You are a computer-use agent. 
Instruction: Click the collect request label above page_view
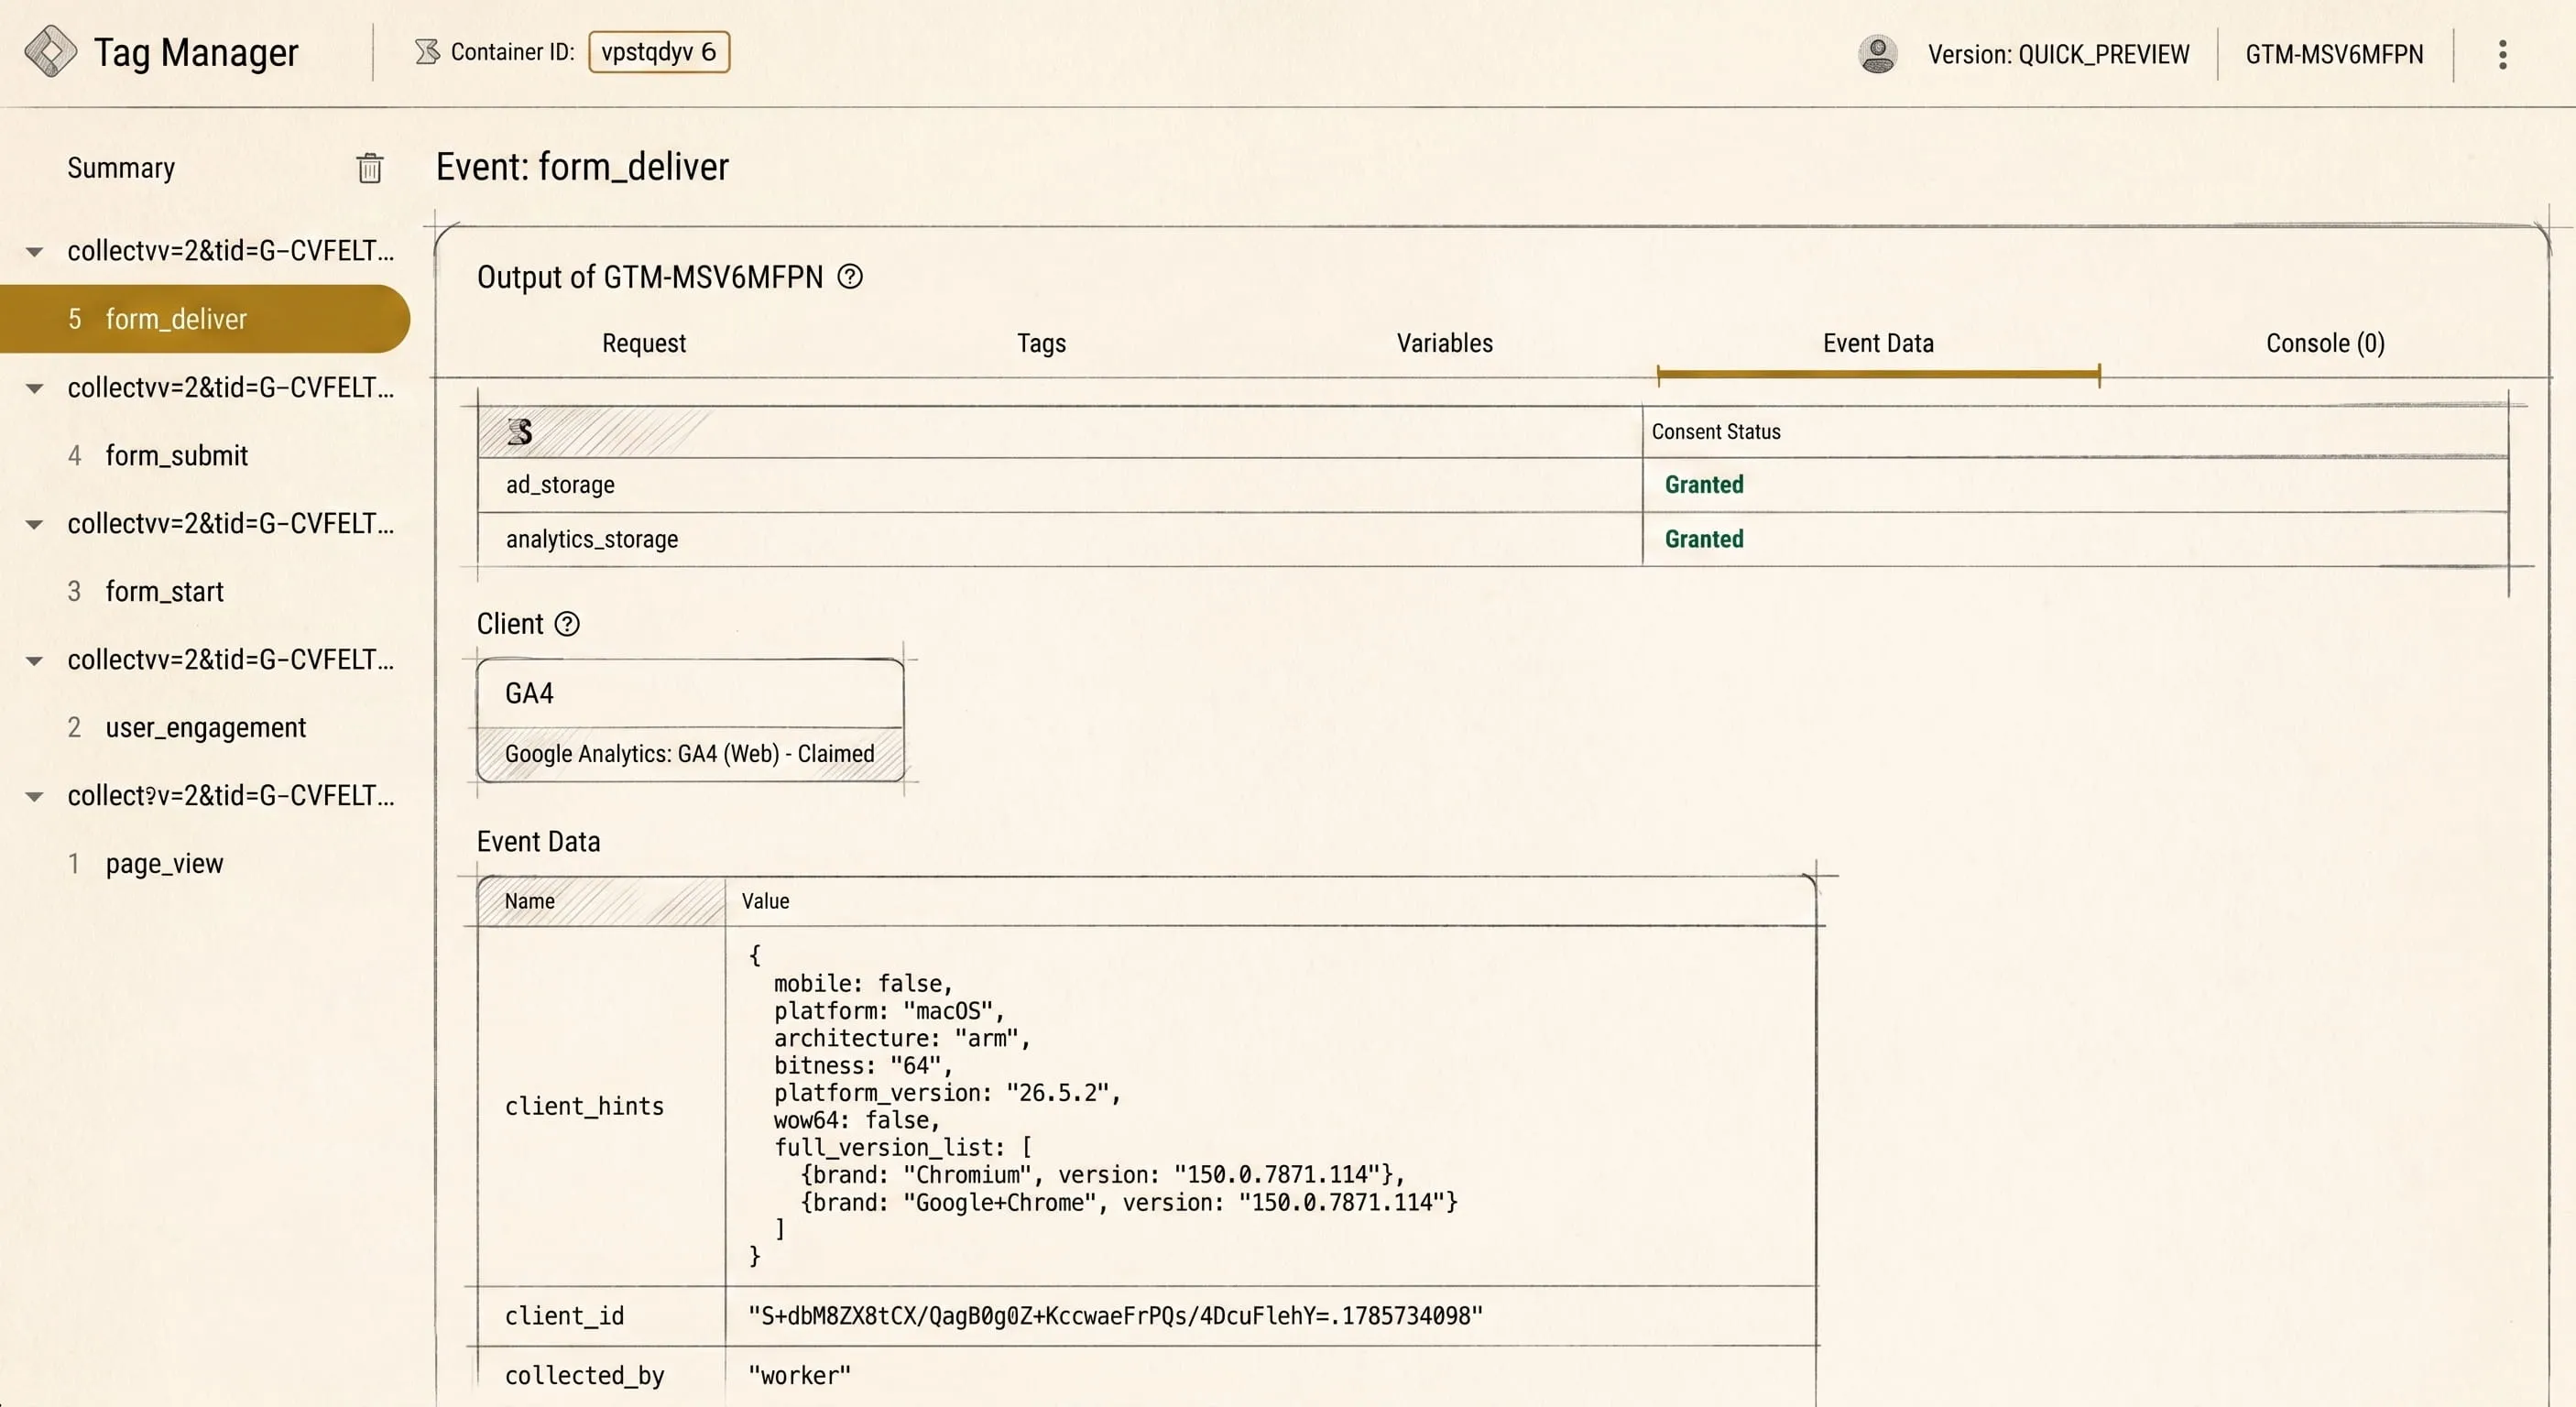tap(230, 796)
